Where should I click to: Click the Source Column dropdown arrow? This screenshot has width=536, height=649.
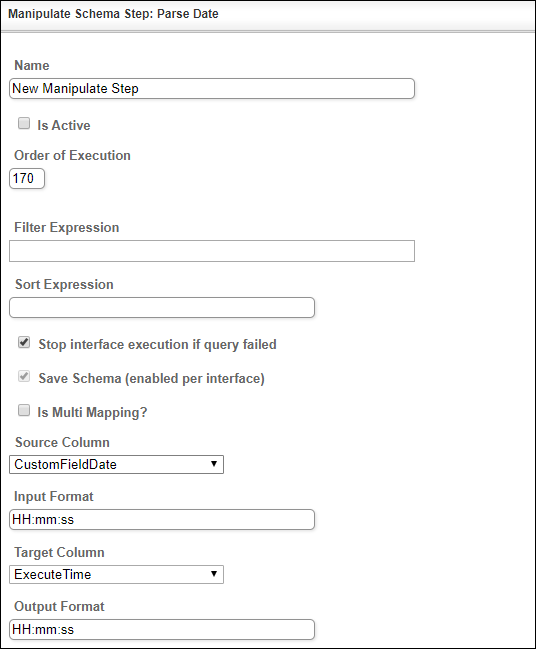(214, 464)
